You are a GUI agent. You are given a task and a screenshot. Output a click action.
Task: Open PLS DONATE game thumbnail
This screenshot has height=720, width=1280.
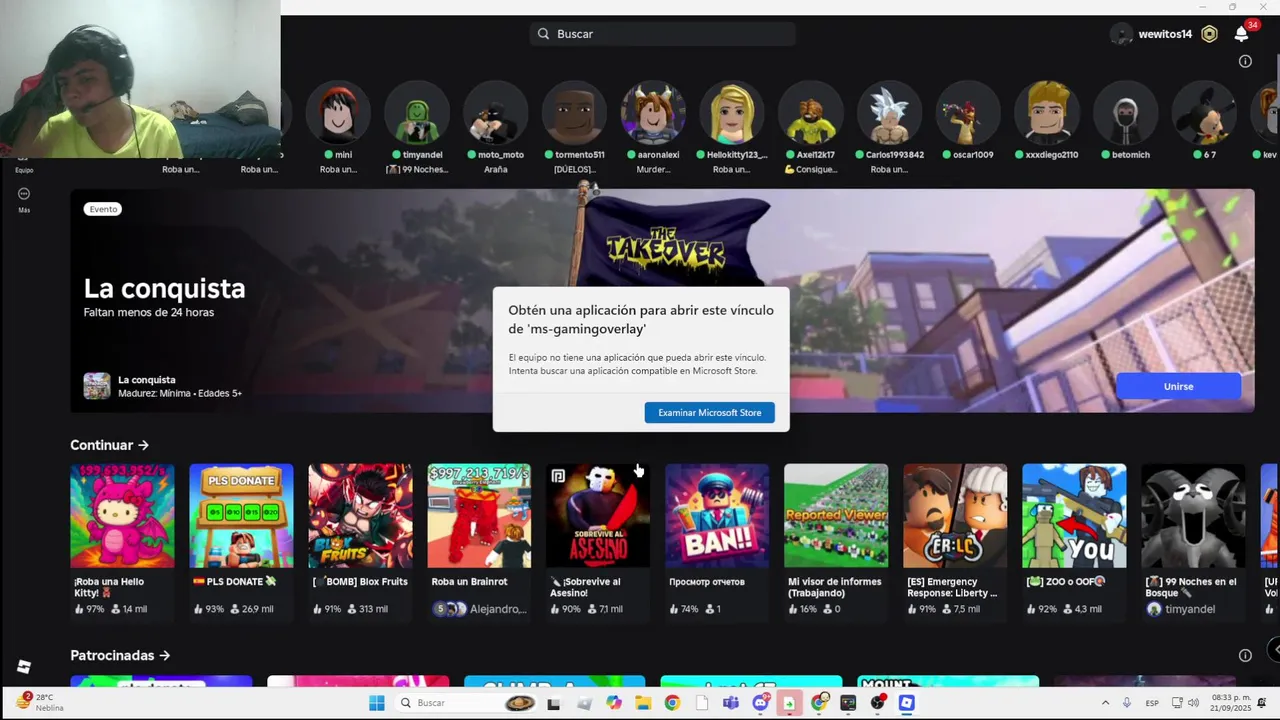pyautogui.click(x=241, y=516)
